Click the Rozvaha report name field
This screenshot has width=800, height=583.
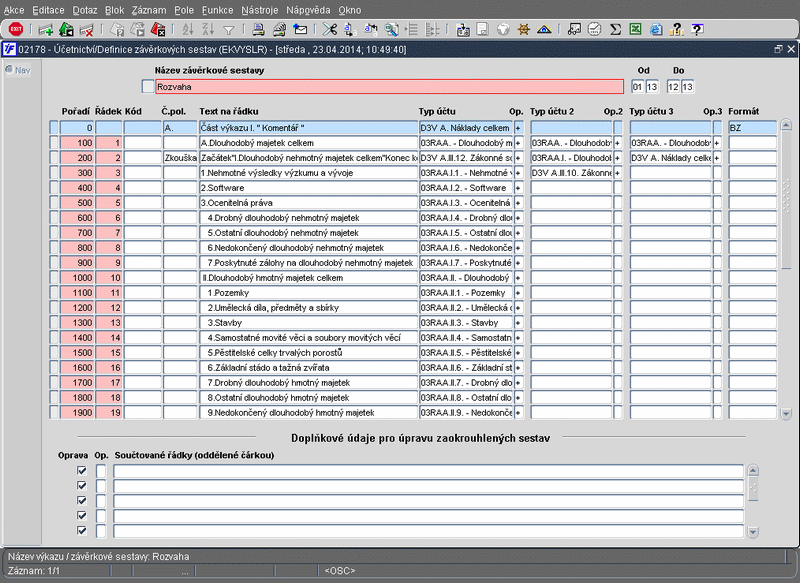click(389, 87)
